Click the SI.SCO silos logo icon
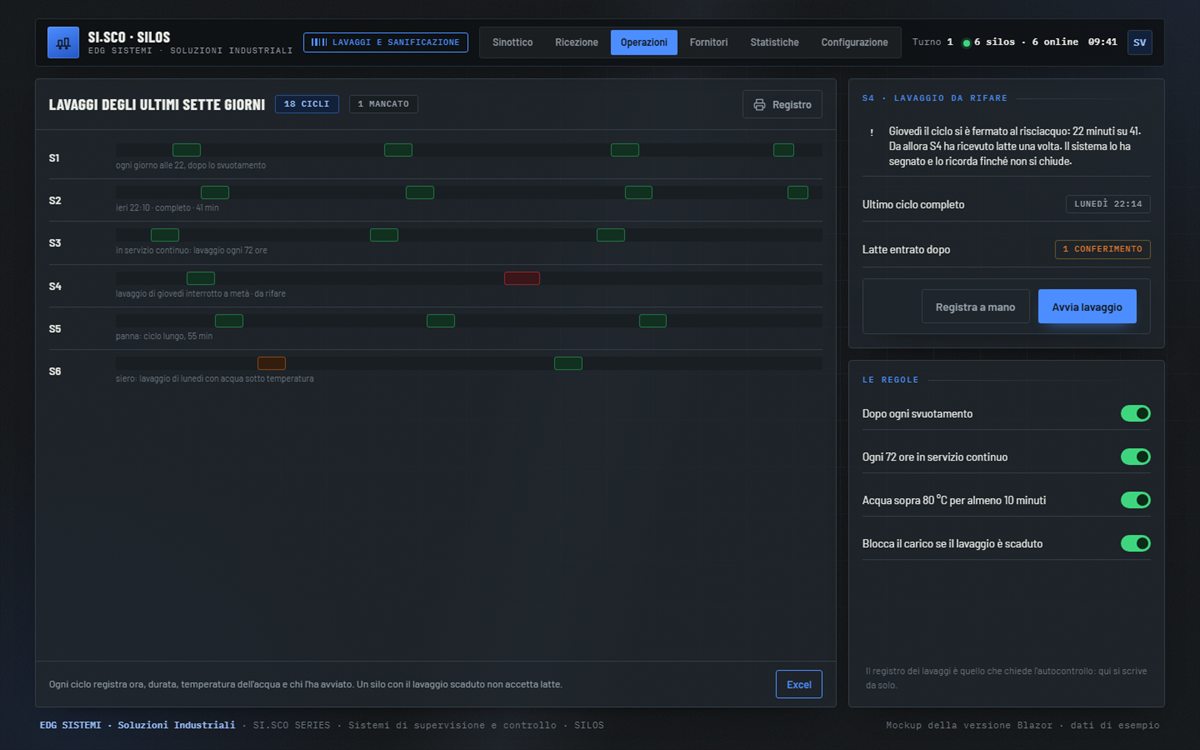This screenshot has height=750, width=1200. [x=63, y=43]
